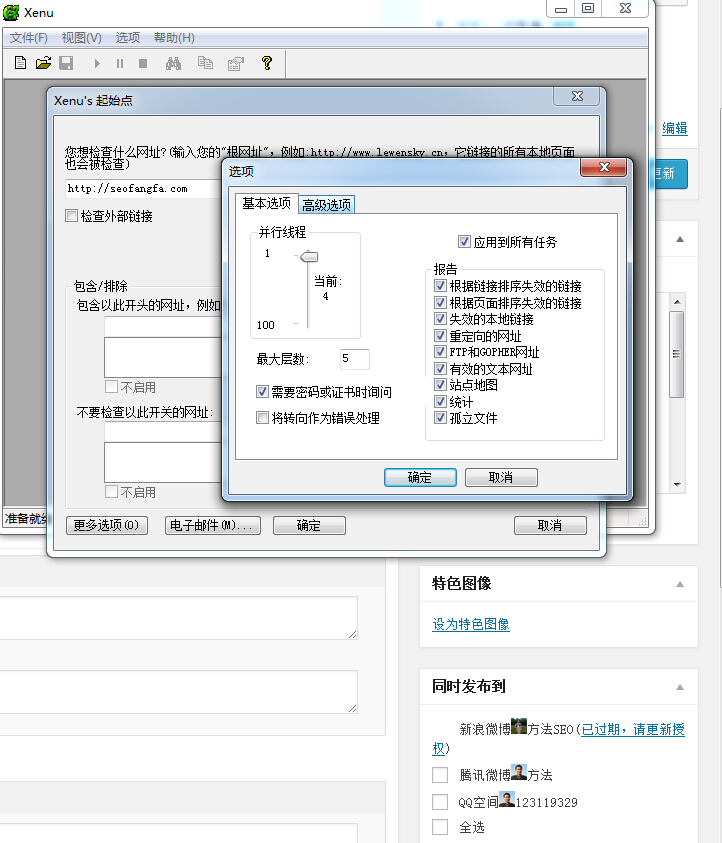Toggle 统计 report checkbox
This screenshot has width=722, height=843.
tap(440, 402)
